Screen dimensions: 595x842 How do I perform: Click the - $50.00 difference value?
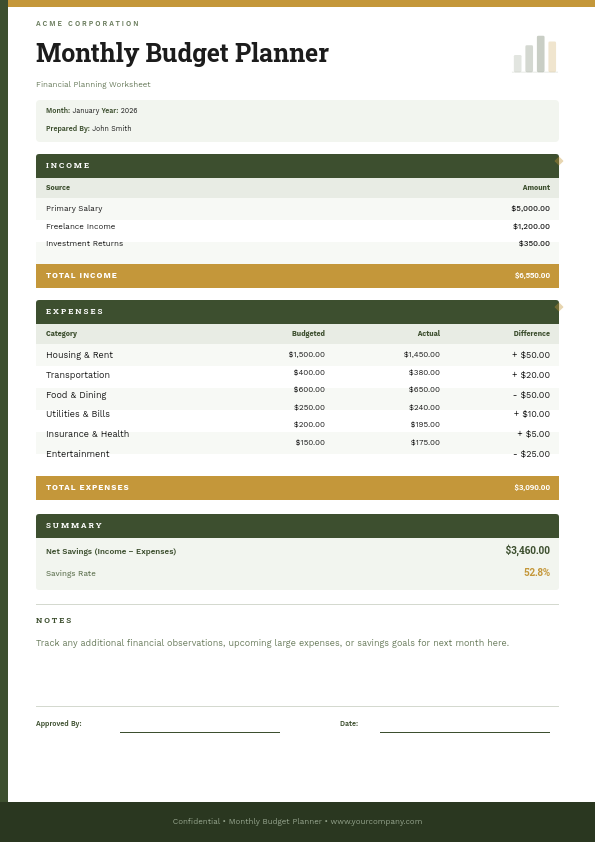tap(531, 395)
